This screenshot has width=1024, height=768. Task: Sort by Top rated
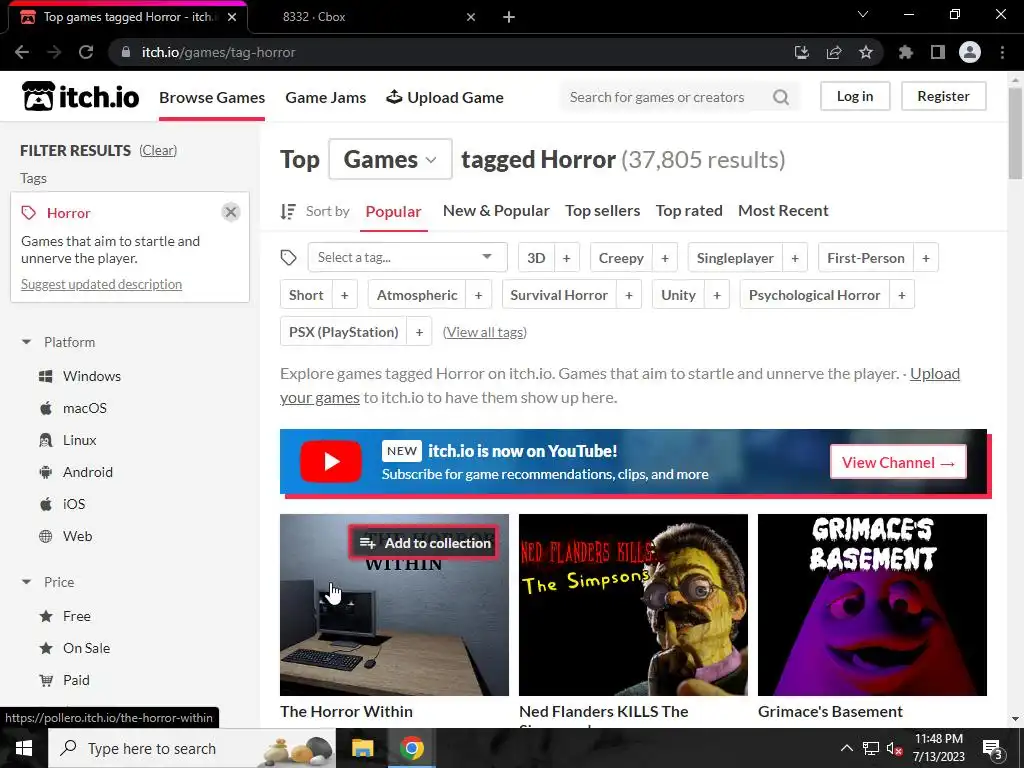coord(688,210)
